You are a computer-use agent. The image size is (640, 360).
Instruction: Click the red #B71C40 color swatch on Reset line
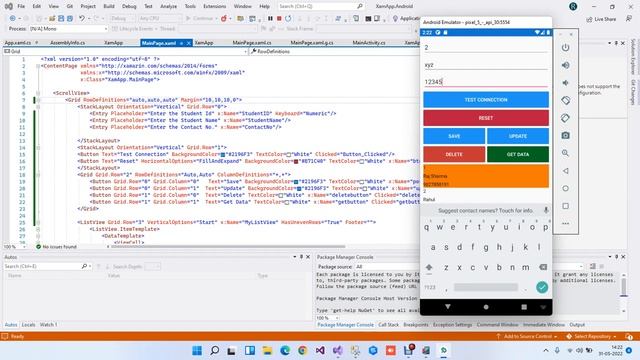tap(296, 162)
